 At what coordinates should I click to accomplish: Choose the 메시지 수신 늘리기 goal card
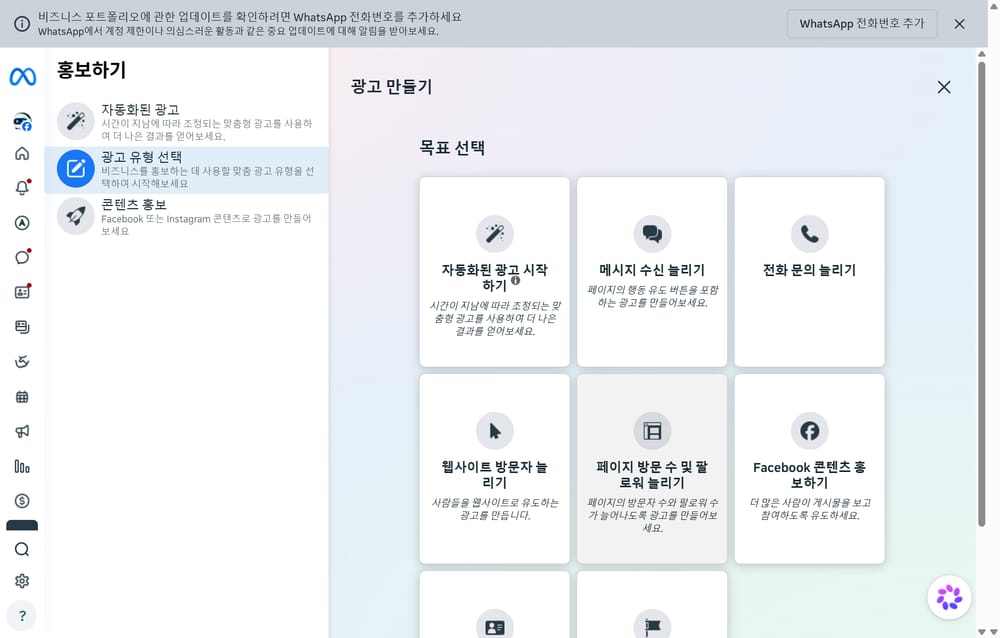coord(652,272)
